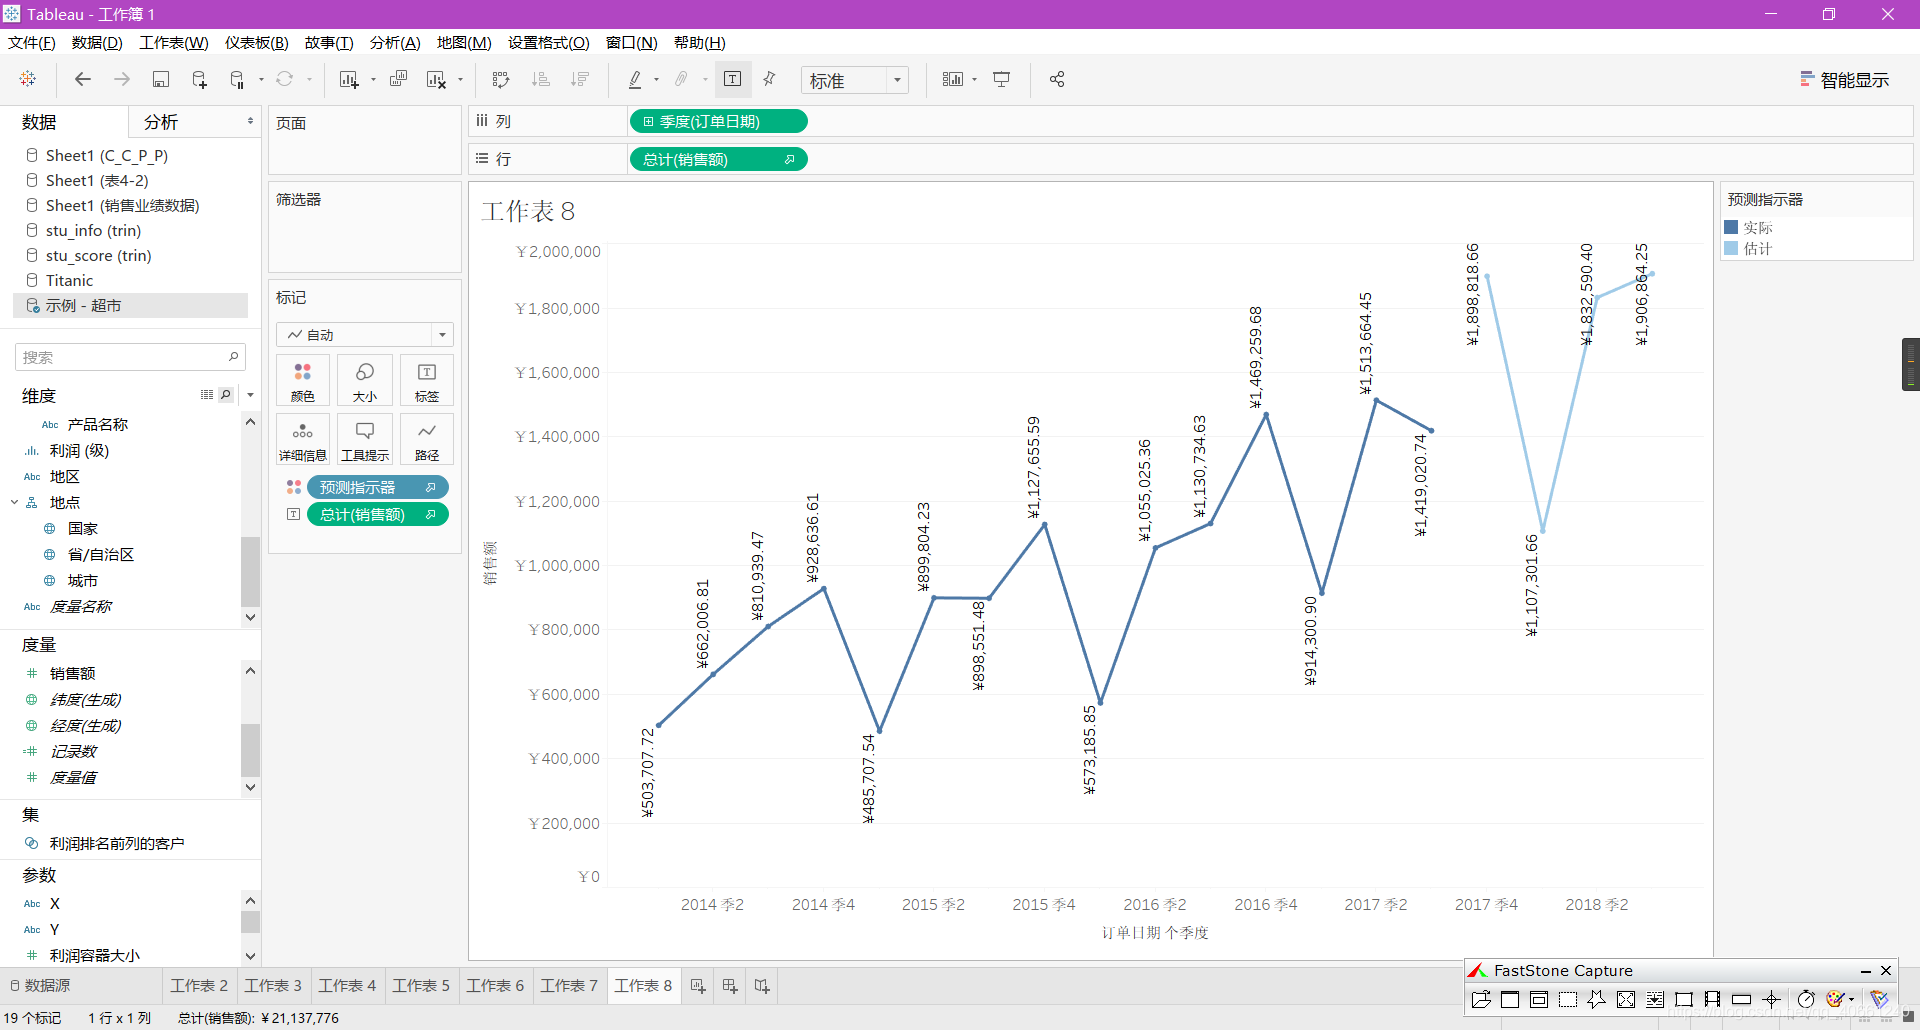Enter presentation mode icon
The image size is (1920, 1030).
1001,79
